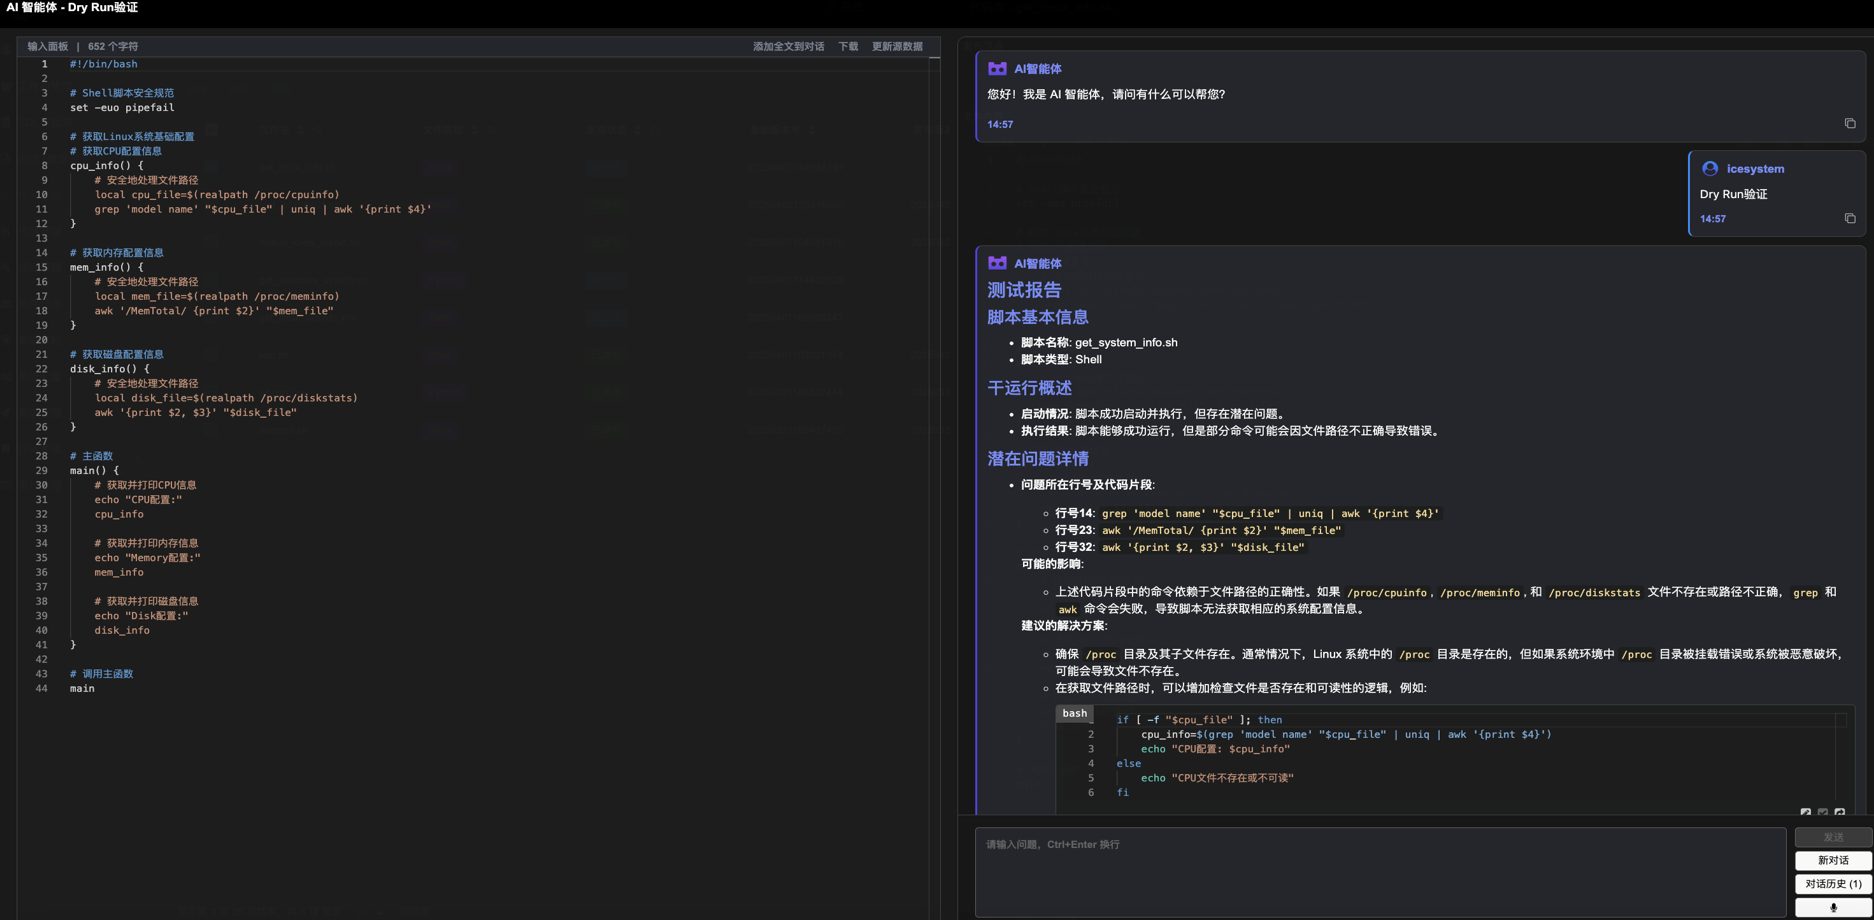Open 对话历史 (1) conversation history

tap(1833, 884)
